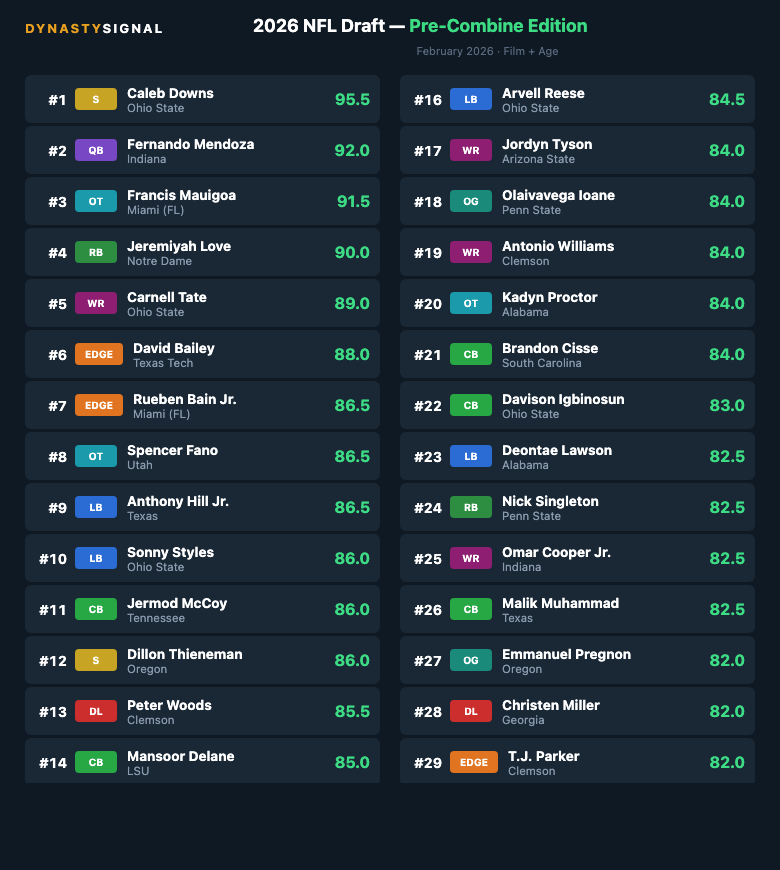The height and width of the screenshot is (870, 780).
Task: Click the WR badge beside Jordyn Tyson
Action: coord(471,151)
